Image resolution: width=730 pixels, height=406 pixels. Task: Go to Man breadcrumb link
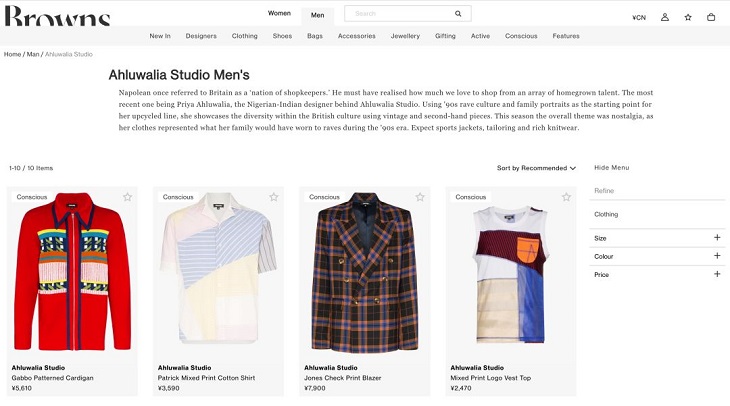(33, 54)
